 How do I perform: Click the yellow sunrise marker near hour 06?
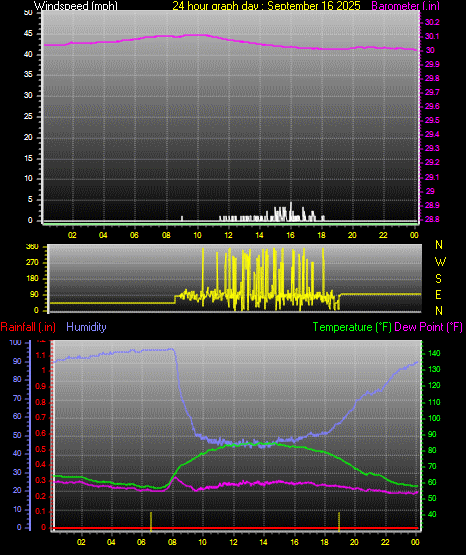click(x=151, y=521)
